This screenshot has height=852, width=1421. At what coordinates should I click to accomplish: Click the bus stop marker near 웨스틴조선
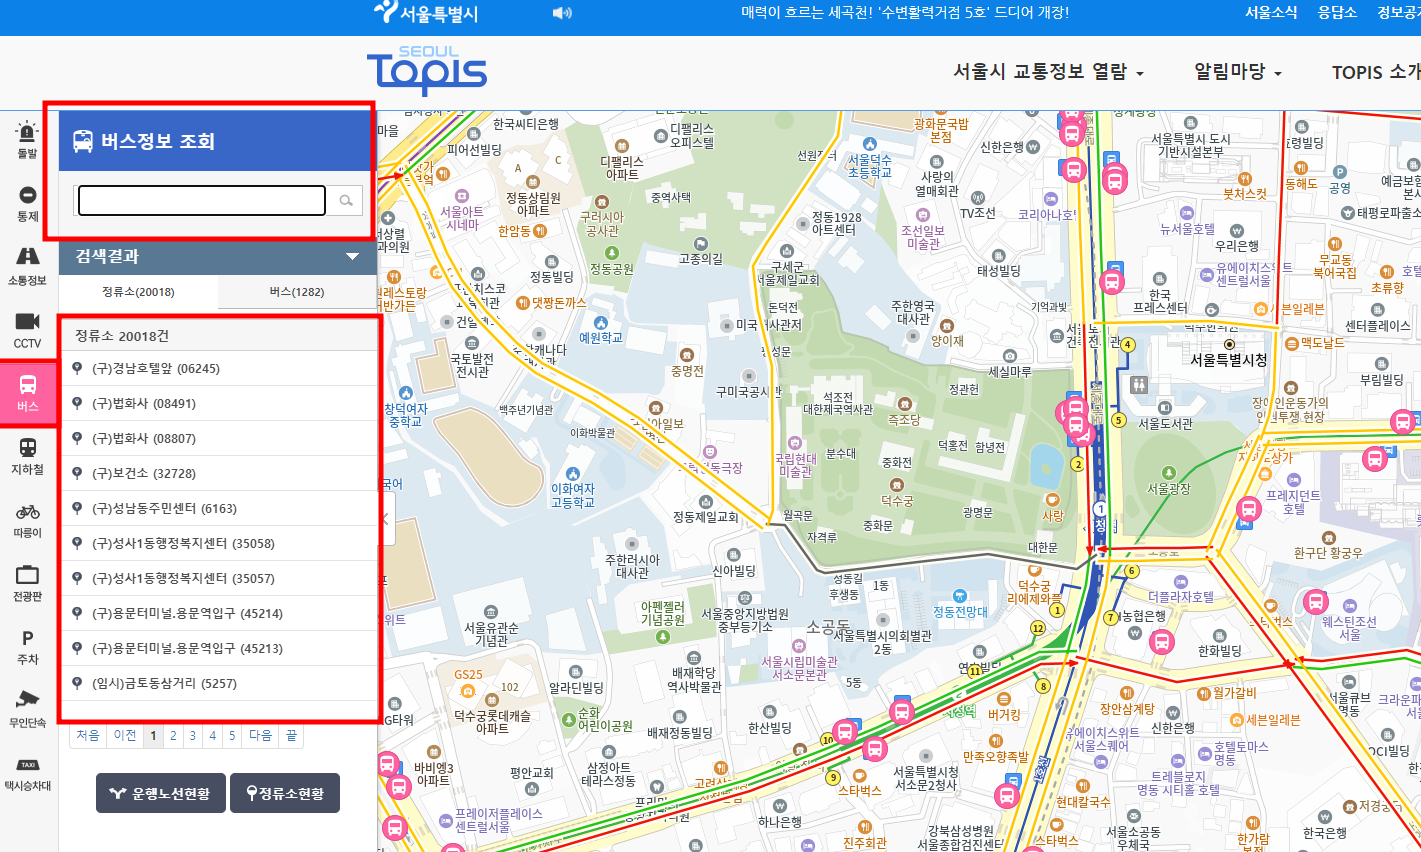point(1316,602)
